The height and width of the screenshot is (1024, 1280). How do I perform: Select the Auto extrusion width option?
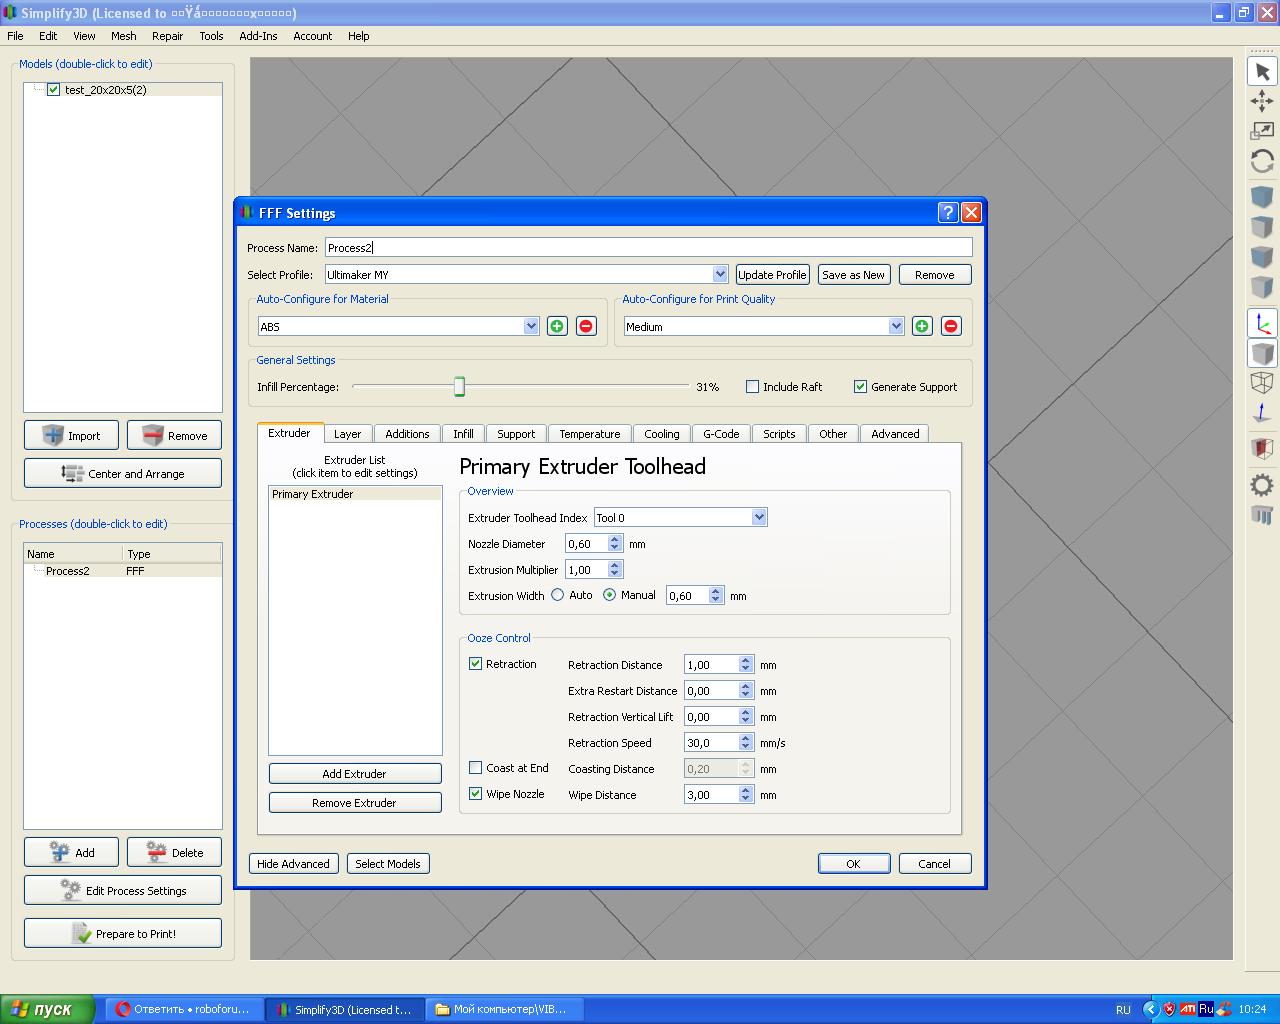click(x=558, y=595)
